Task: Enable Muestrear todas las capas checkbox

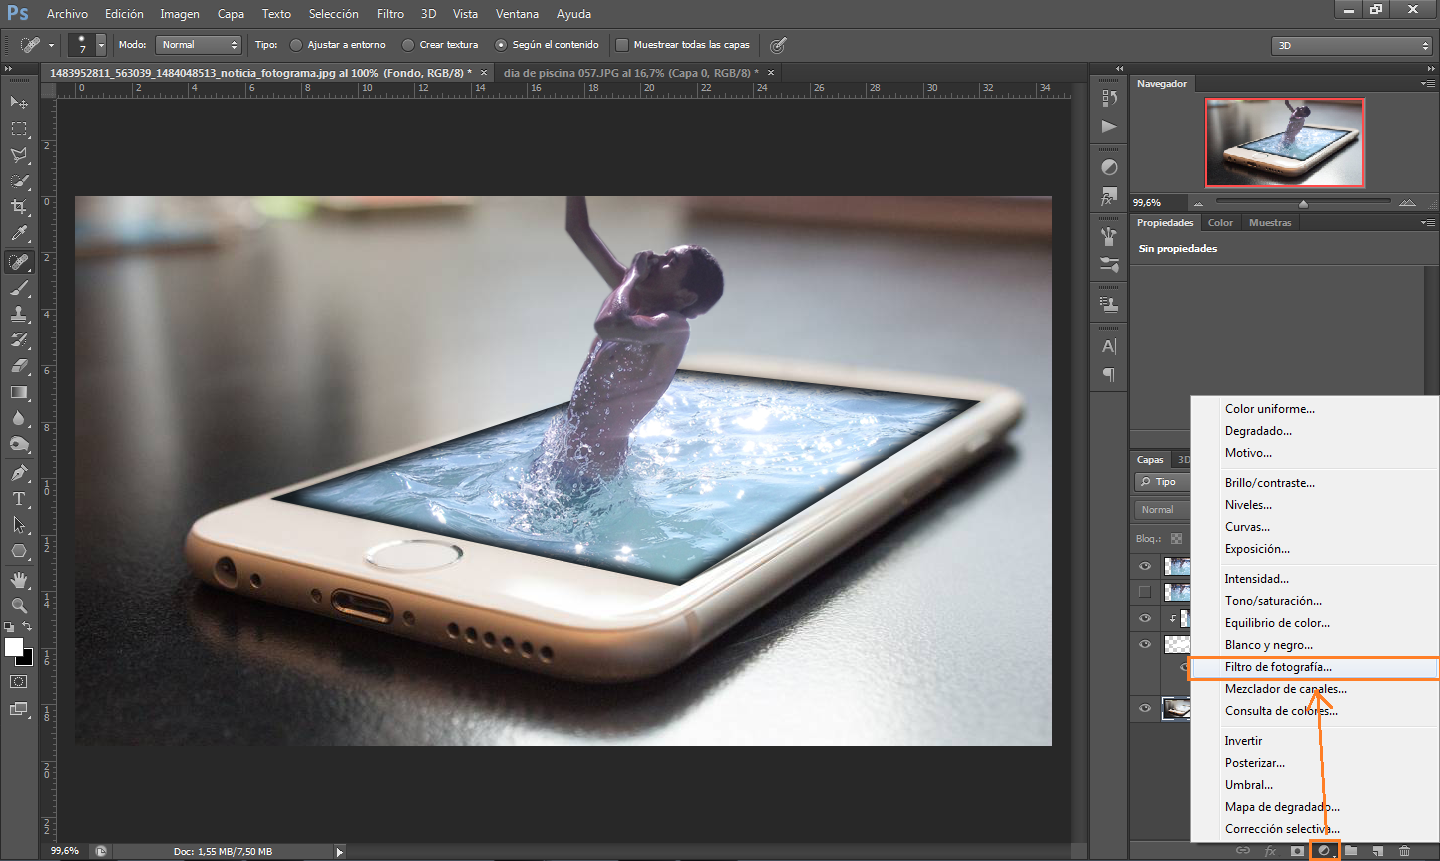Action: click(x=622, y=45)
